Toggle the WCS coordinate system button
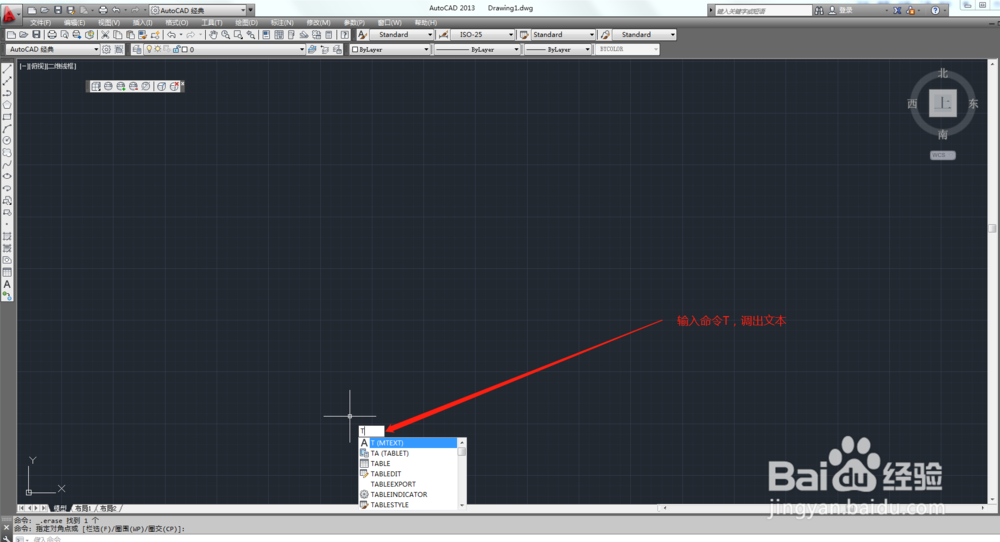 coord(942,155)
